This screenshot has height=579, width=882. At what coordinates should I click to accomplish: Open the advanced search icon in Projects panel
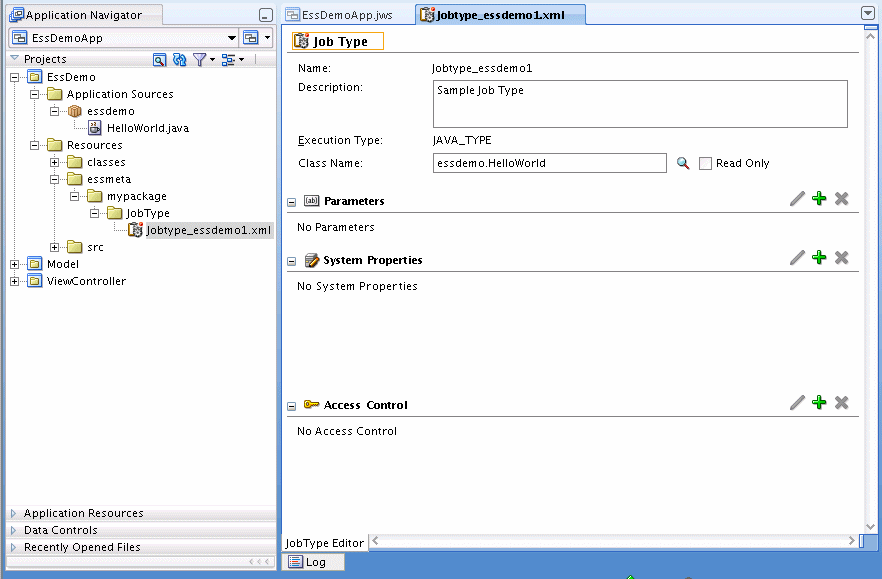(160, 59)
